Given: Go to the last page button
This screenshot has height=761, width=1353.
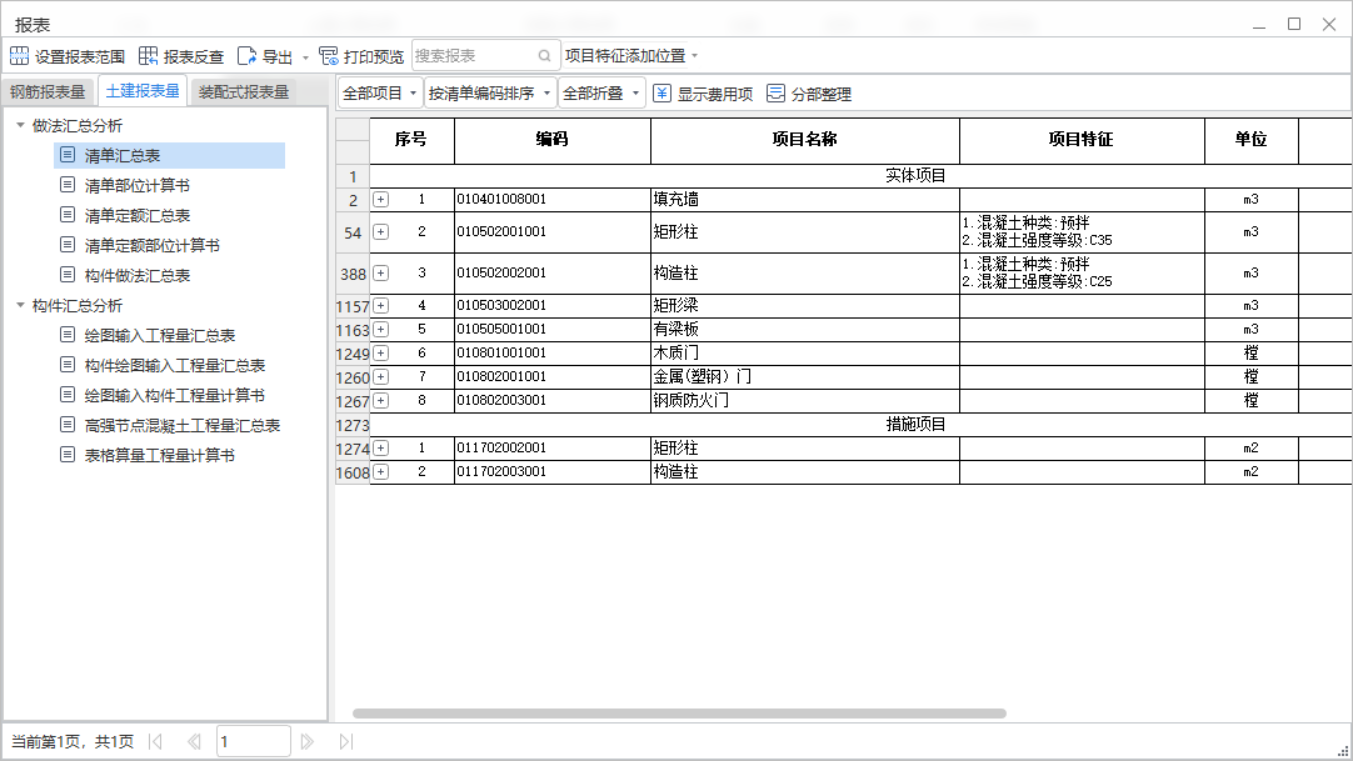Looking at the screenshot, I should (346, 741).
